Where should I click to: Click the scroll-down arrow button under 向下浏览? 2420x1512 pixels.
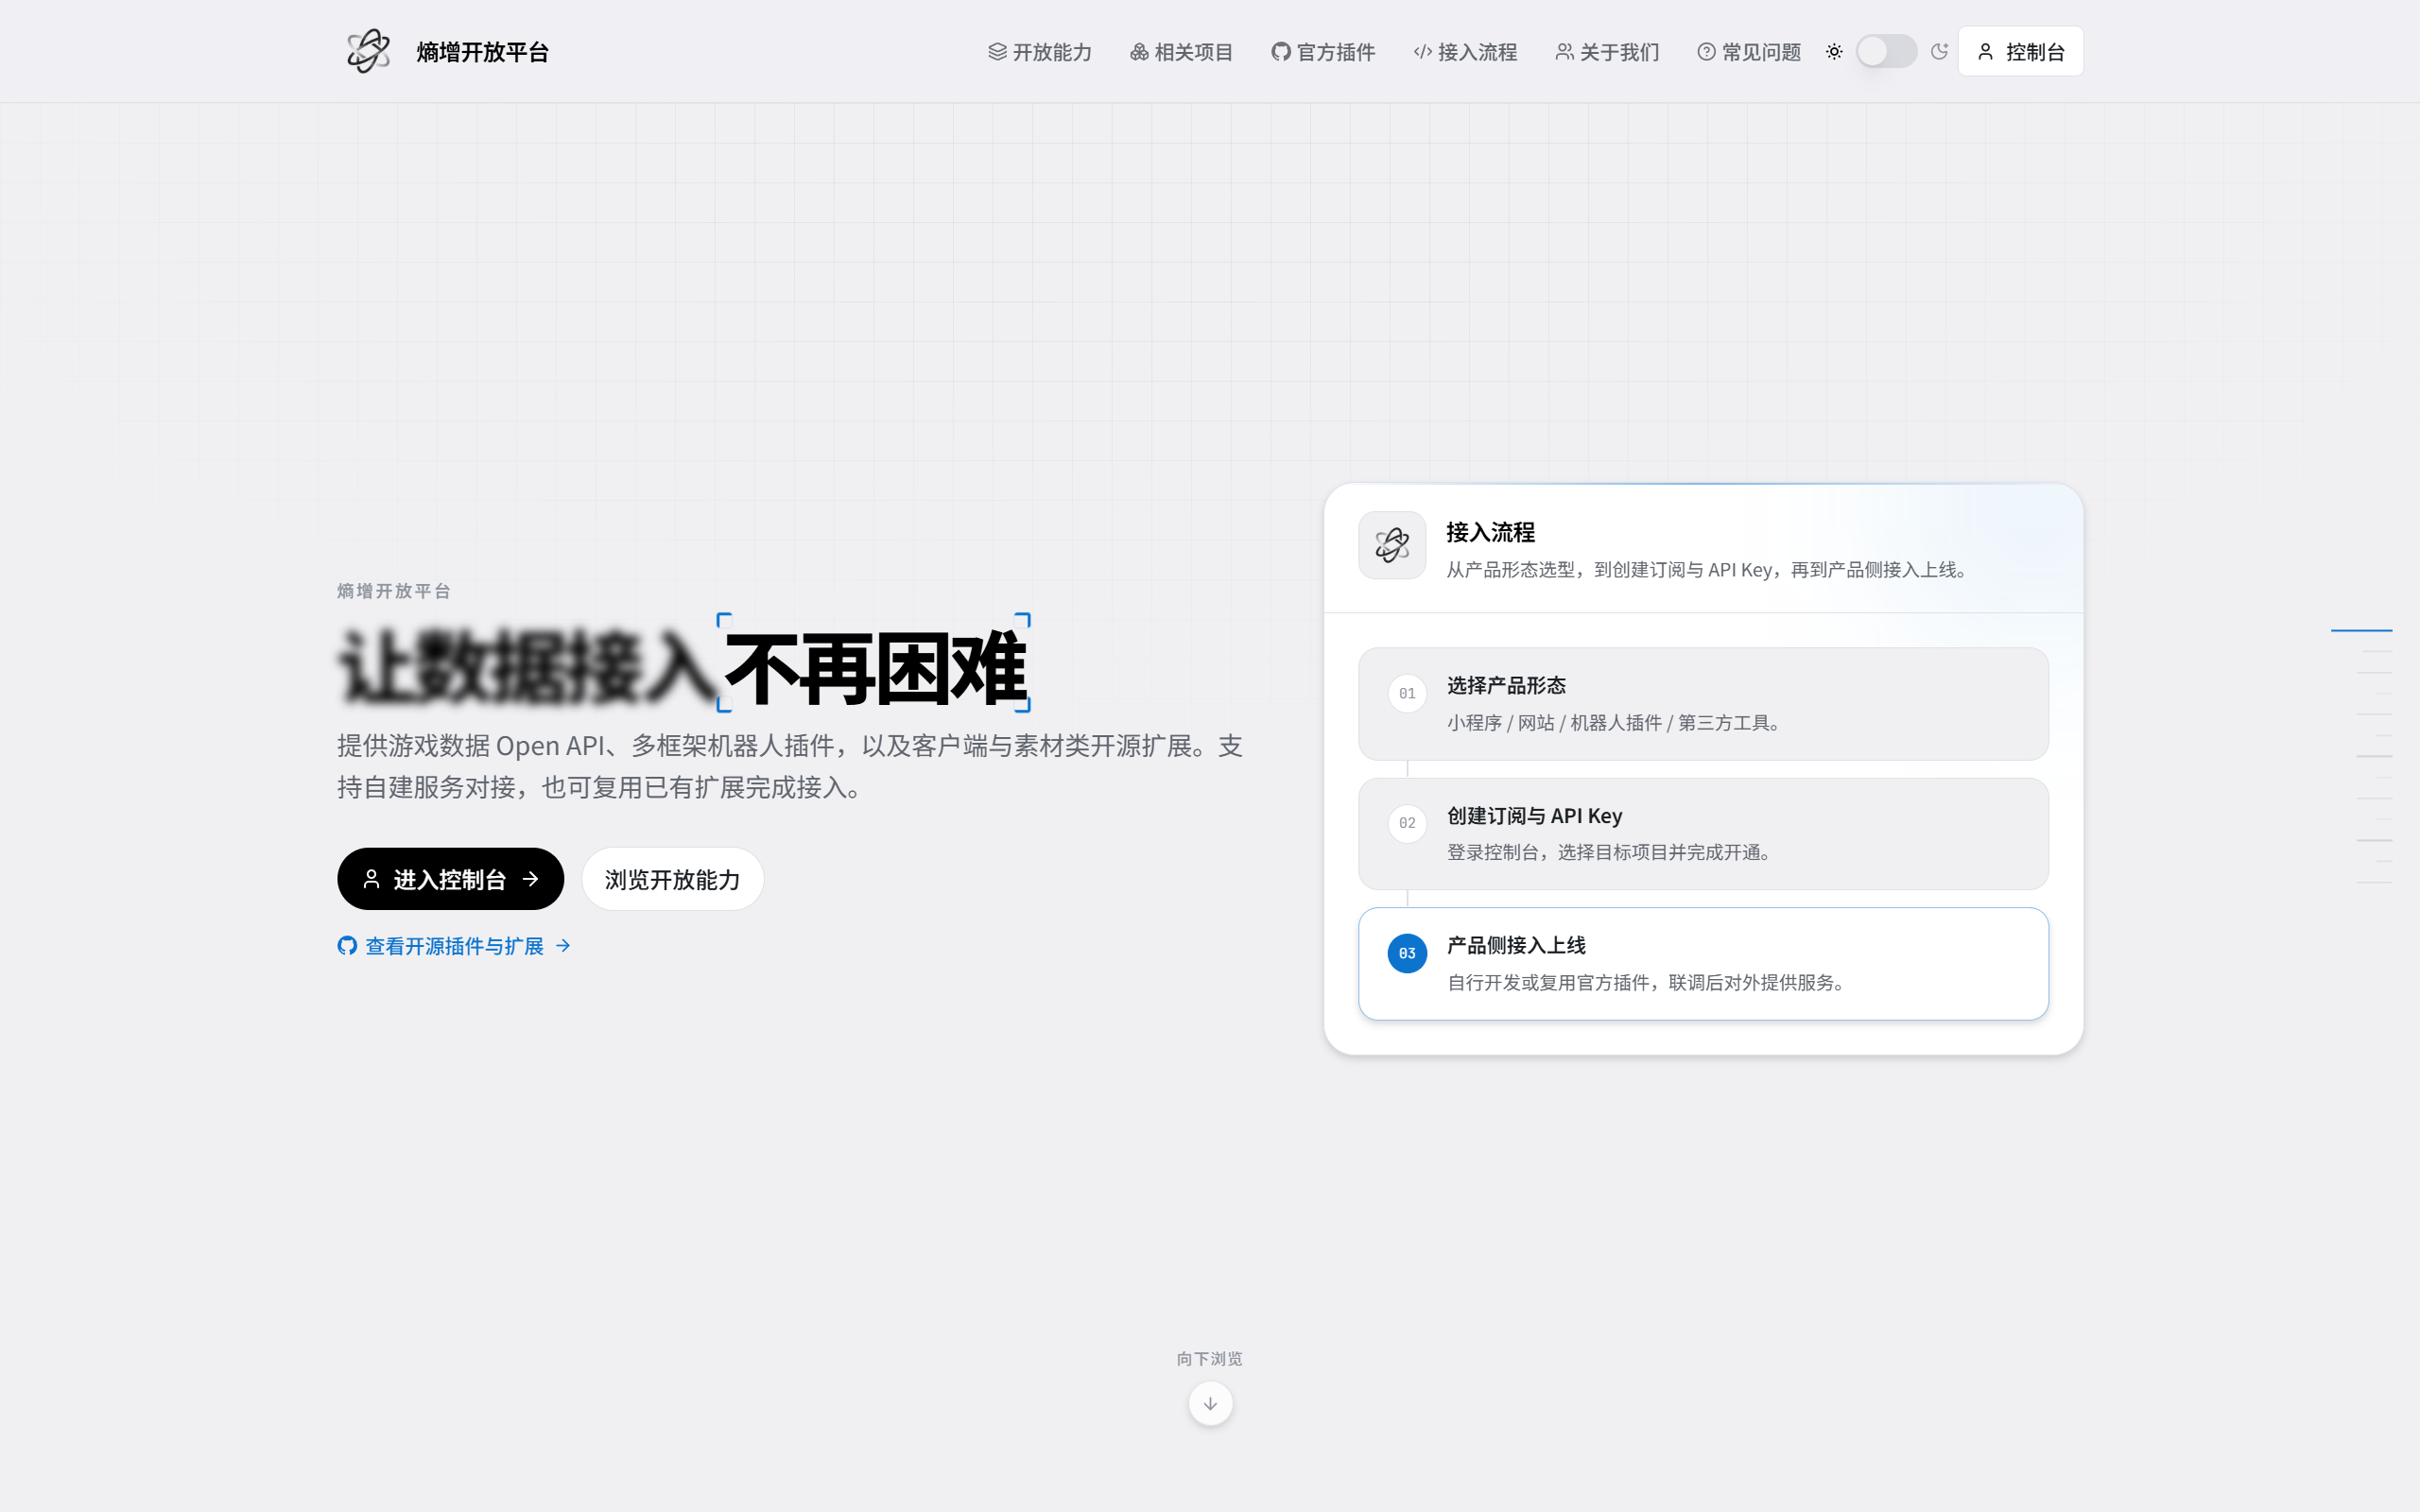click(x=1210, y=1404)
